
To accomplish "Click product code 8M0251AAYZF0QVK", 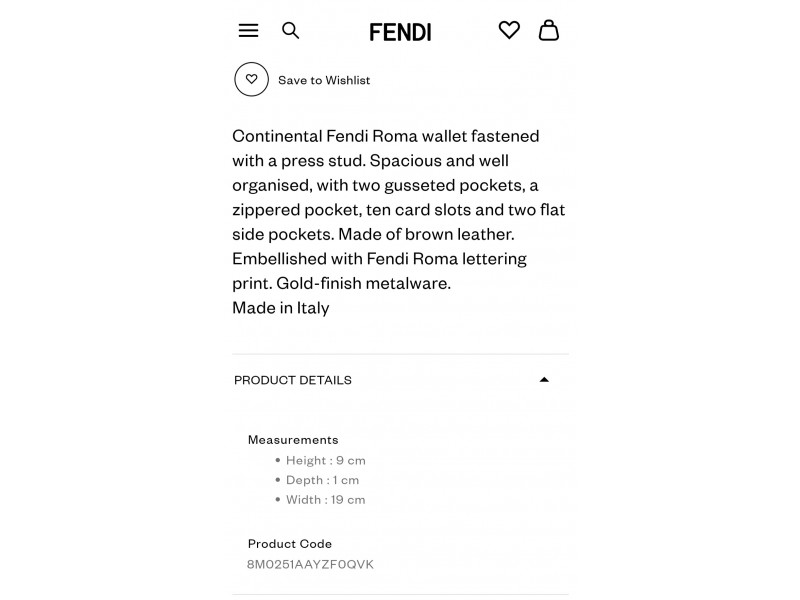I will (x=310, y=564).
